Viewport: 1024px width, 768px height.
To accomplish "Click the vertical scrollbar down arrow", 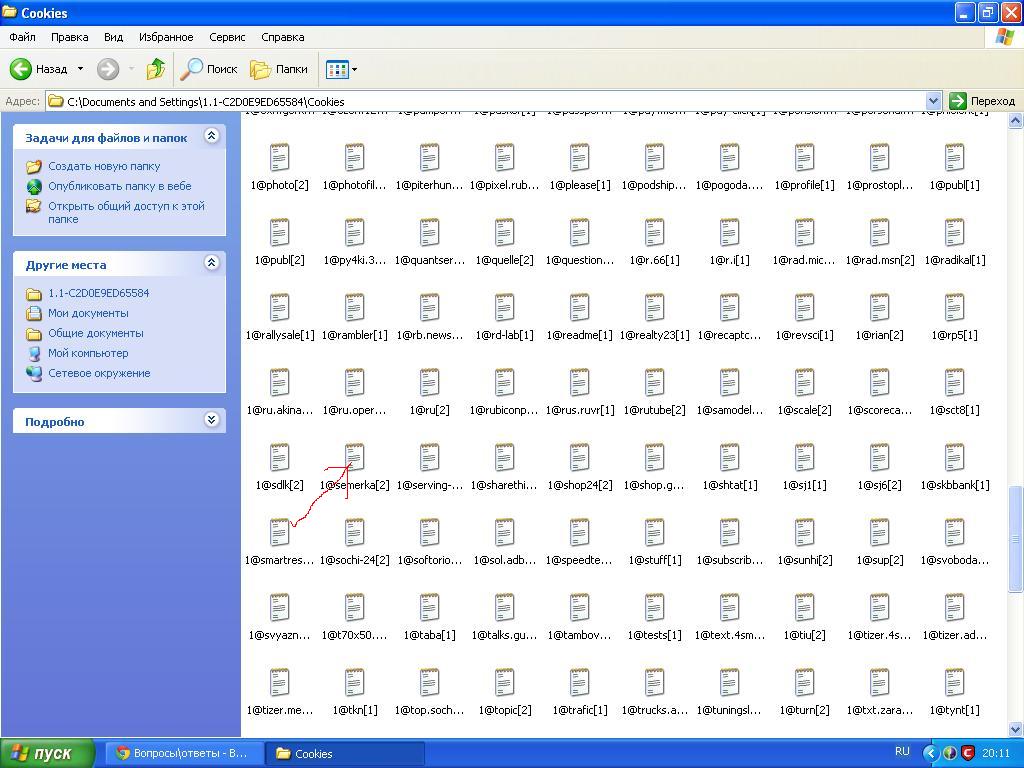I will [x=1016, y=730].
